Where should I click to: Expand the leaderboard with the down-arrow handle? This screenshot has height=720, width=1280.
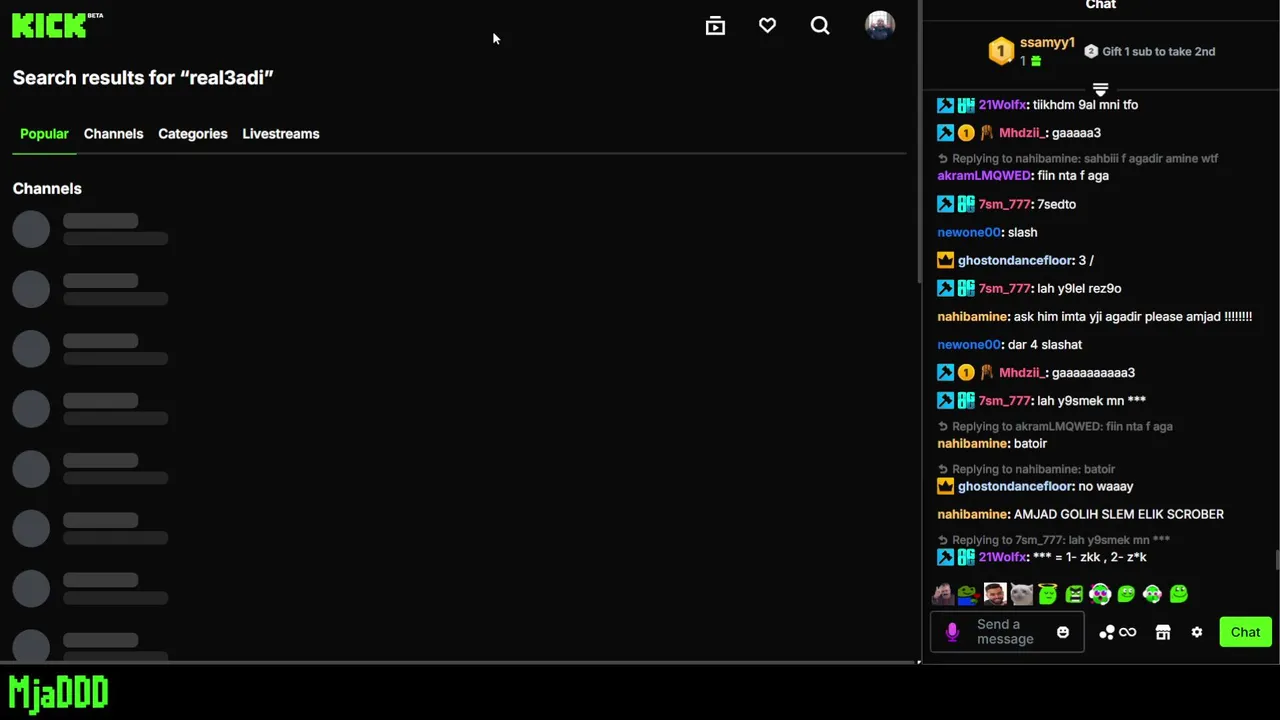(1100, 89)
